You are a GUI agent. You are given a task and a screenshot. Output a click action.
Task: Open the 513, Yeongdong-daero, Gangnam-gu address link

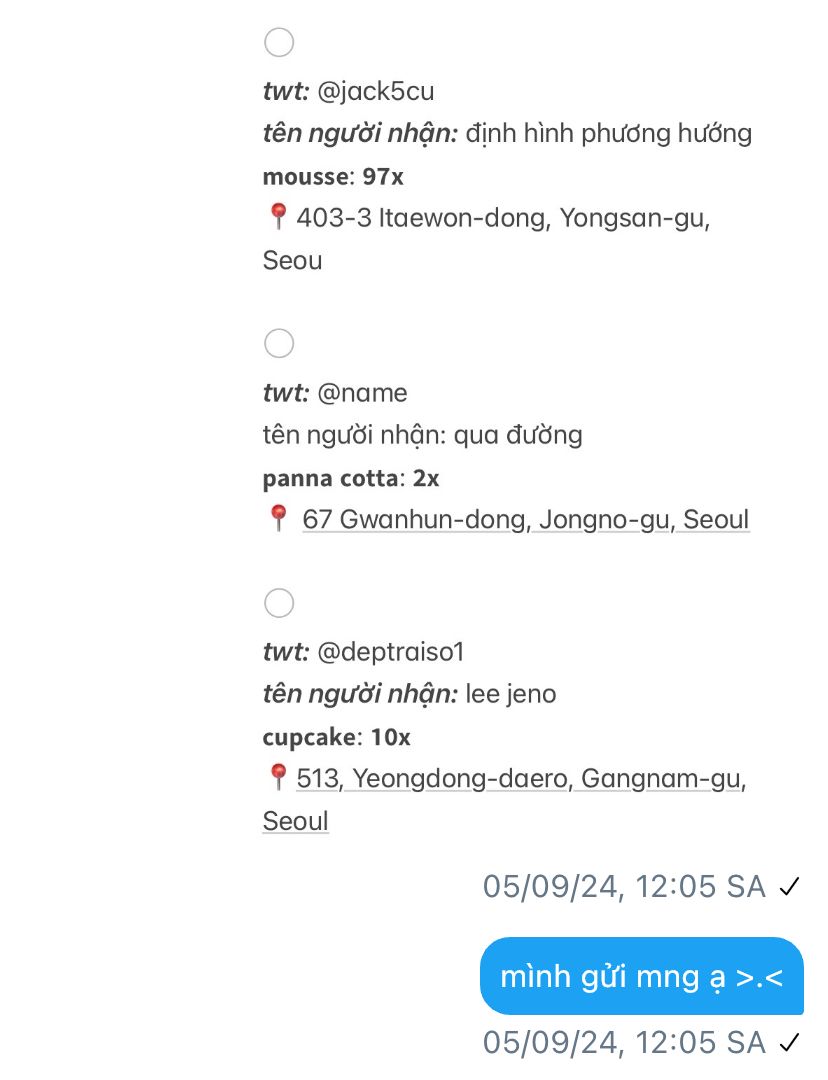[521, 779]
